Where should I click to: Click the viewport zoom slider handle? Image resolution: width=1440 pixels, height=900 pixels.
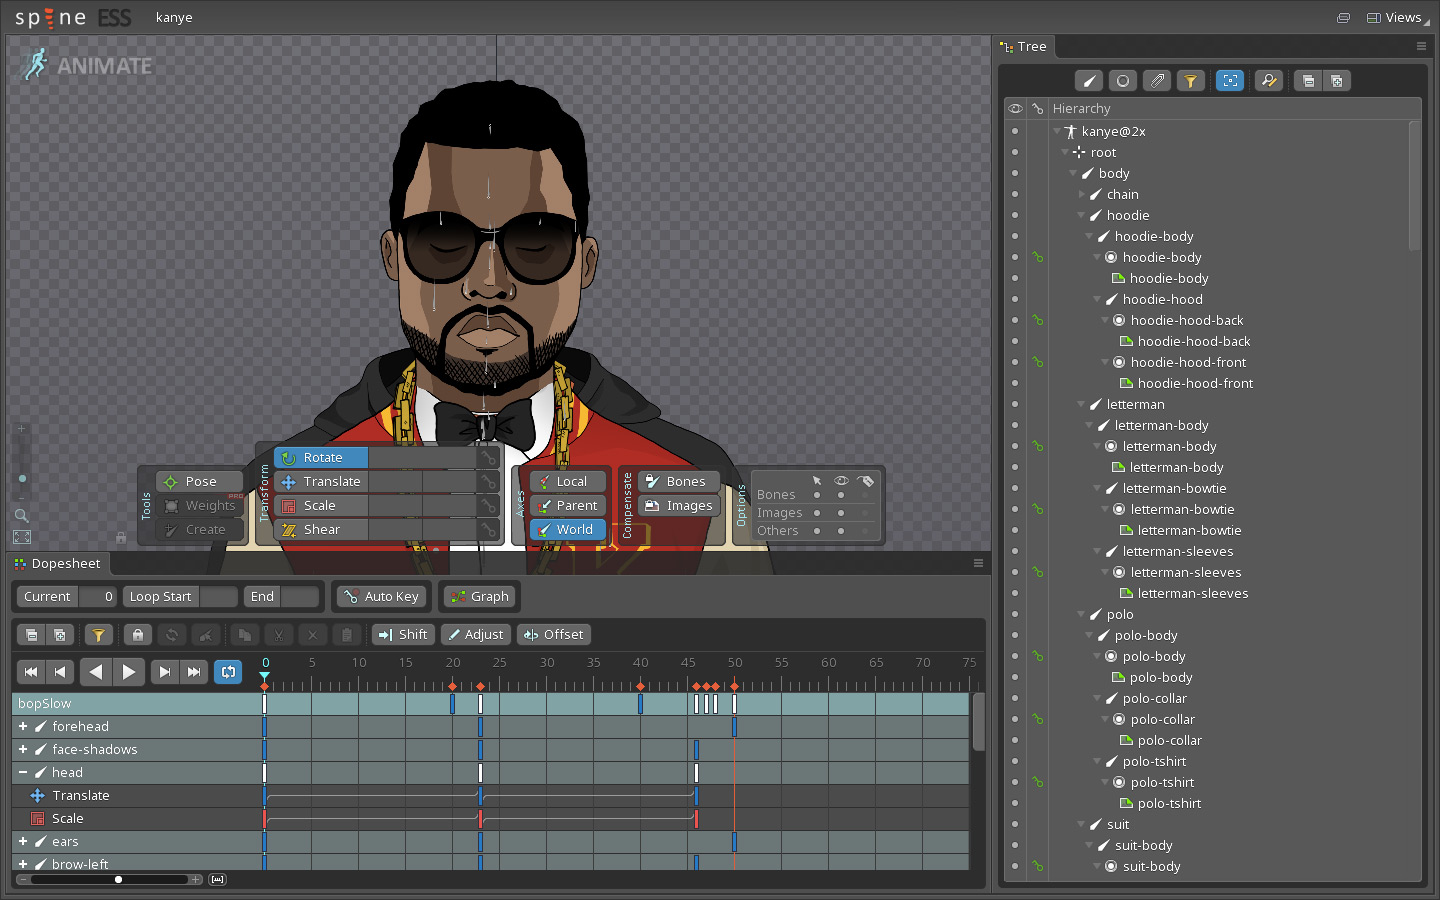[22, 479]
